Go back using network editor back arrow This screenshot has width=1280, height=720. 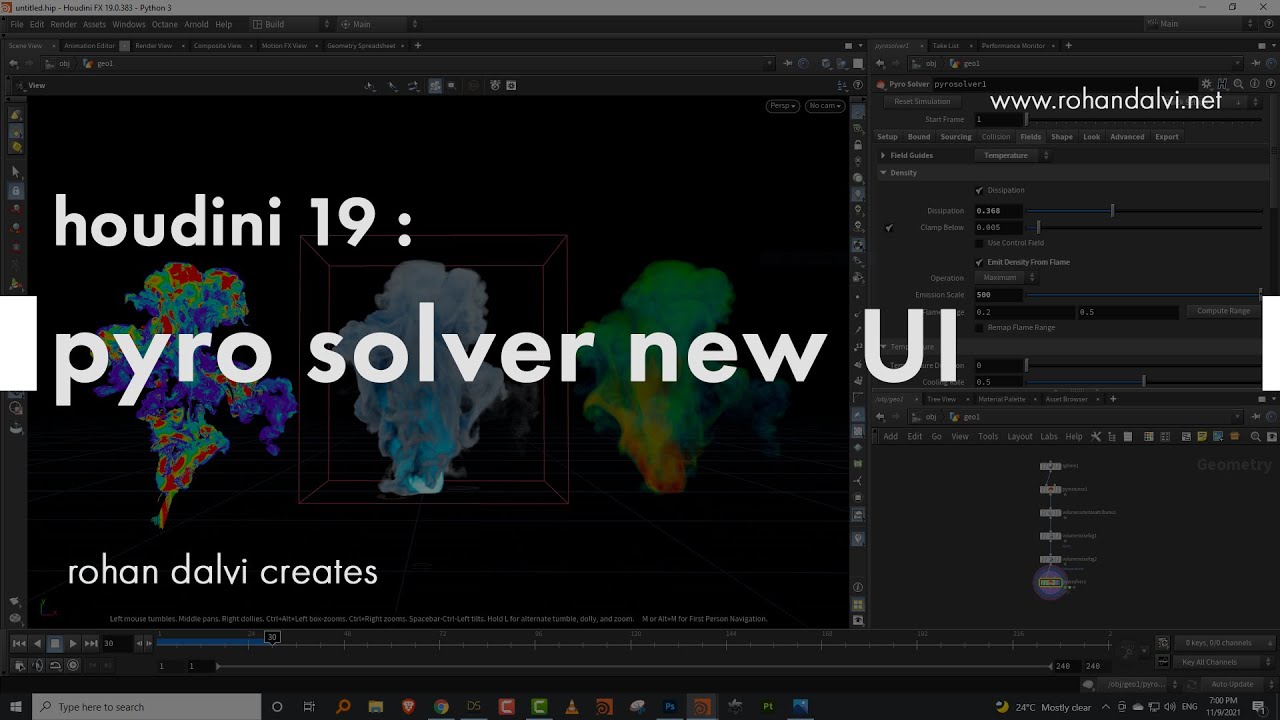(881, 416)
